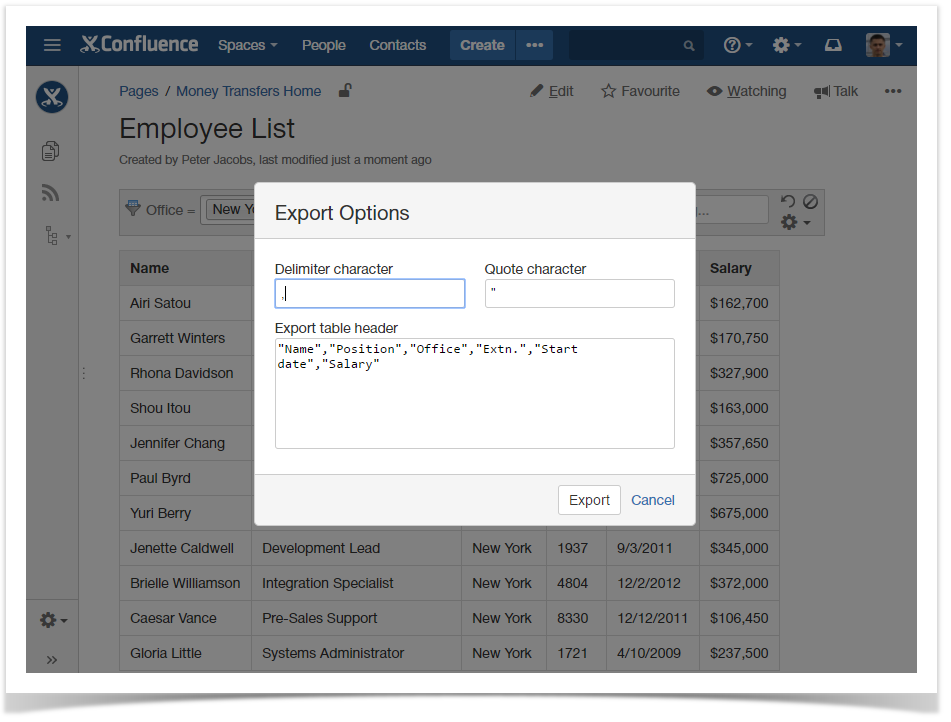
Task: Click the Export button
Action: pyautogui.click(x=588, y=500)
